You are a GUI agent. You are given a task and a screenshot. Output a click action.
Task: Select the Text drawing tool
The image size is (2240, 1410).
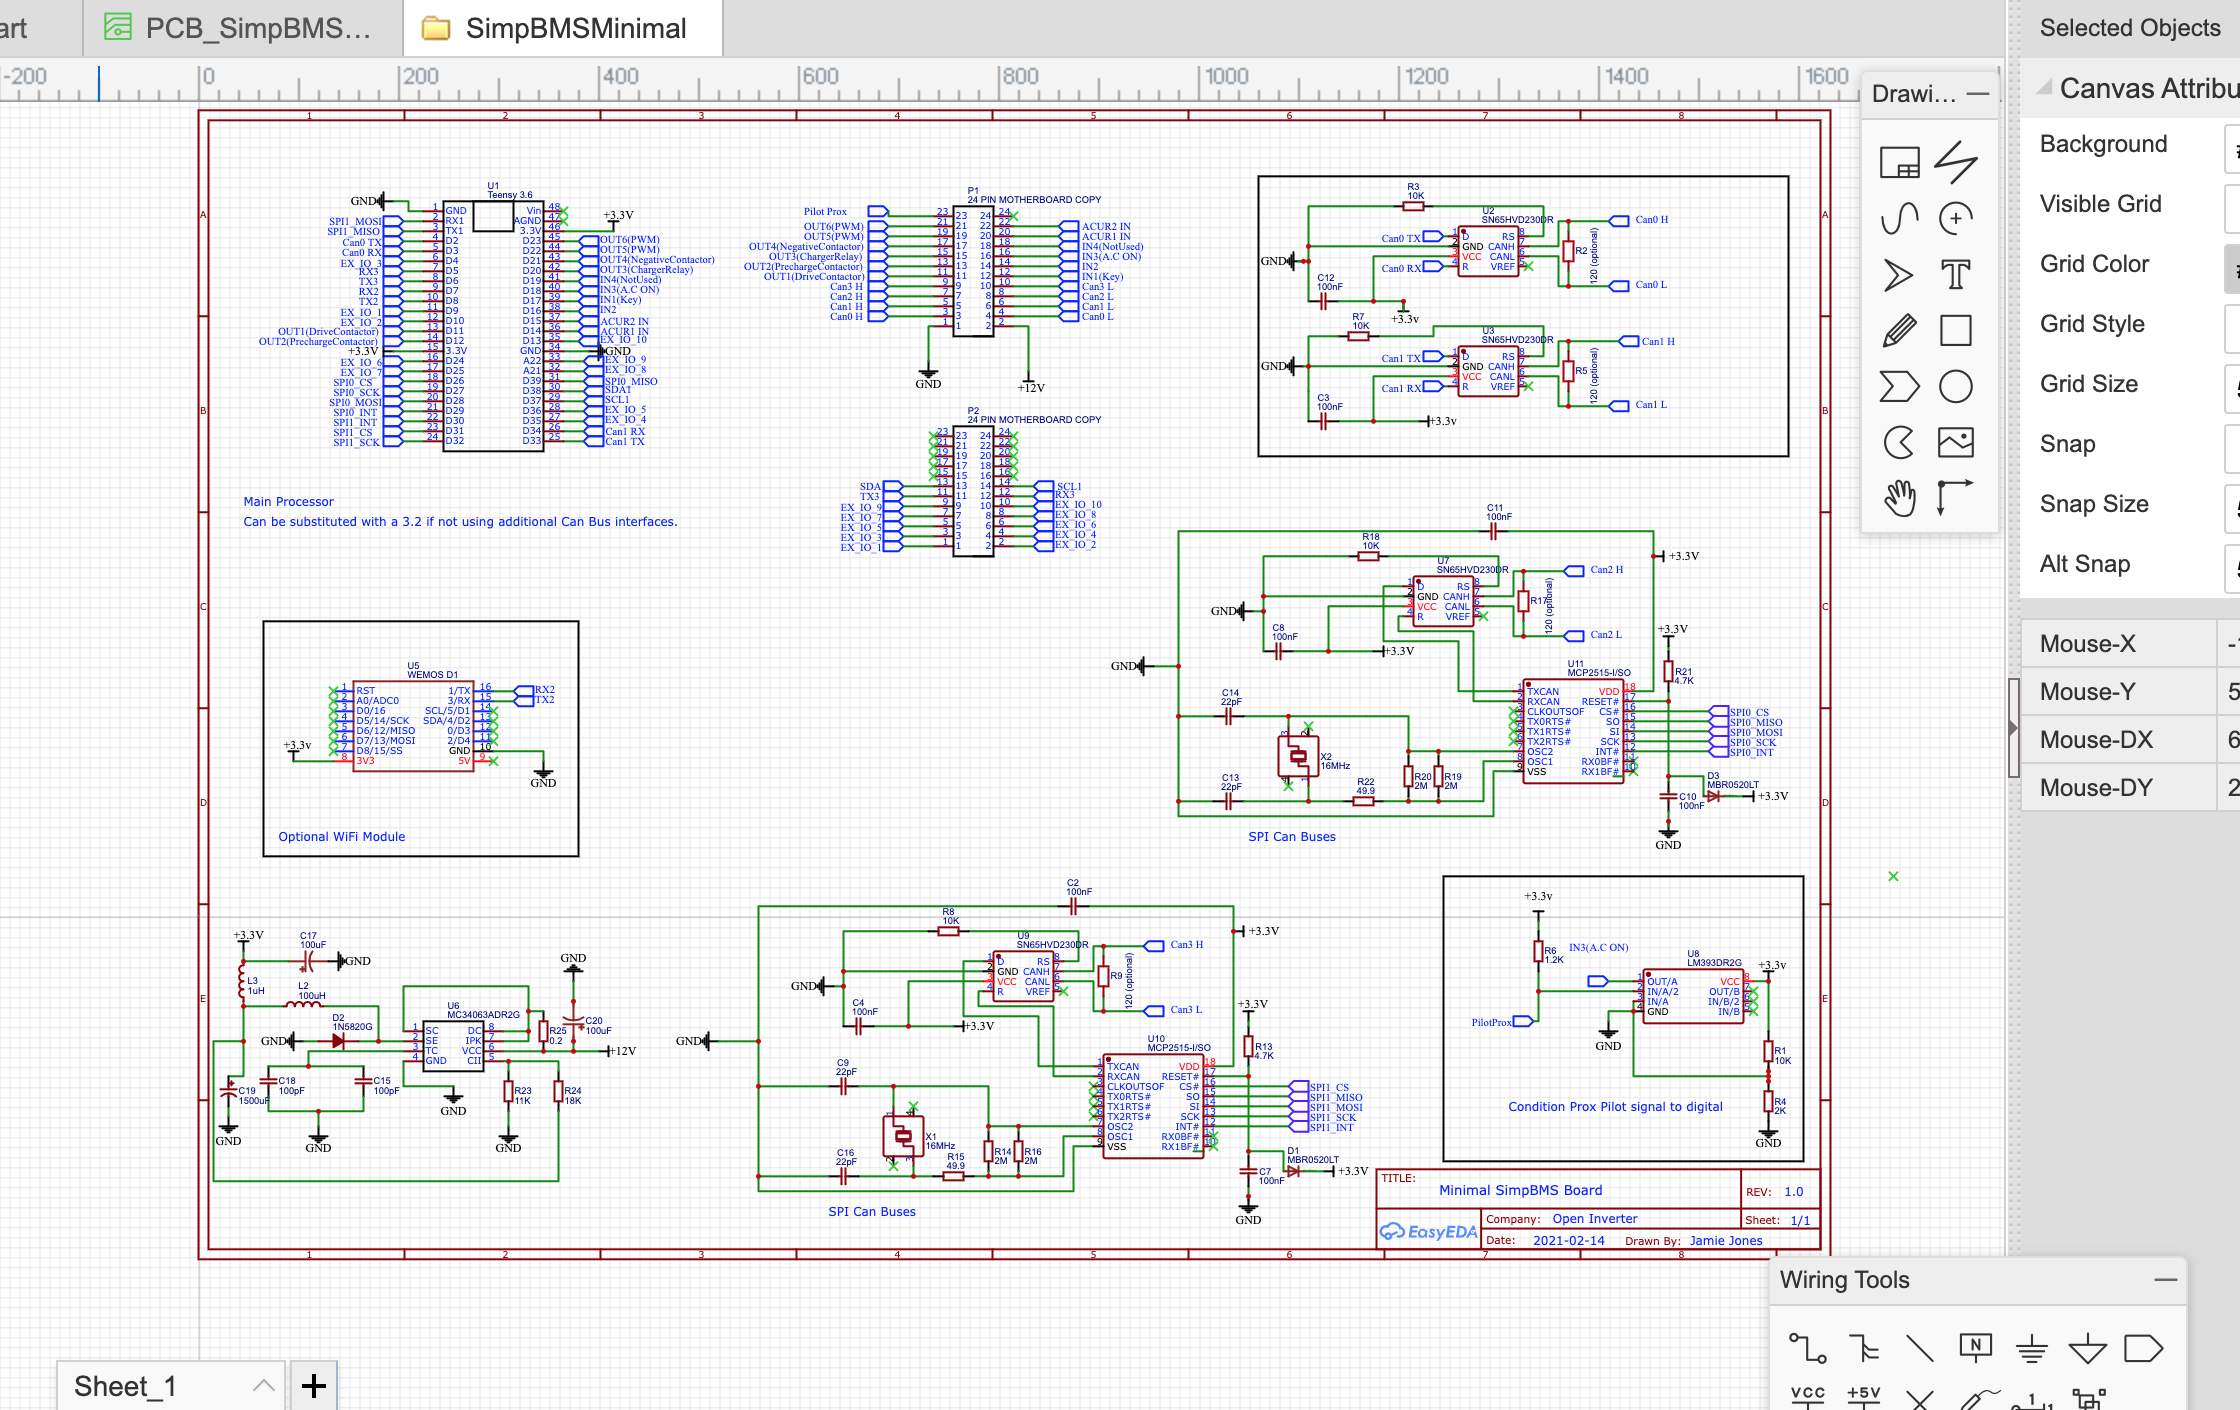point(1955,274)
